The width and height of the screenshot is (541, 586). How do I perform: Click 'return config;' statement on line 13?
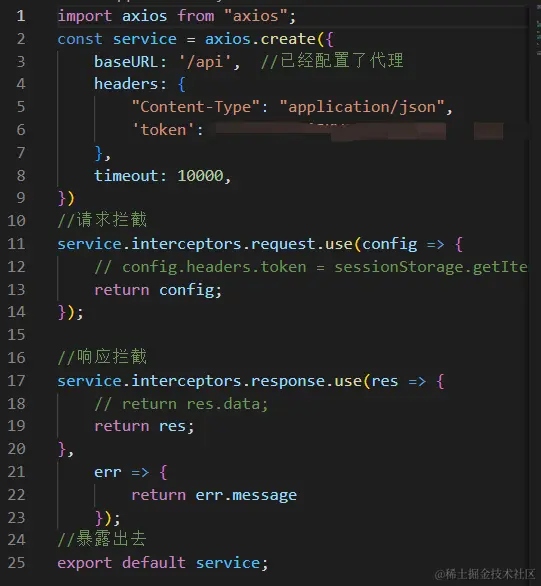point(158,290)
